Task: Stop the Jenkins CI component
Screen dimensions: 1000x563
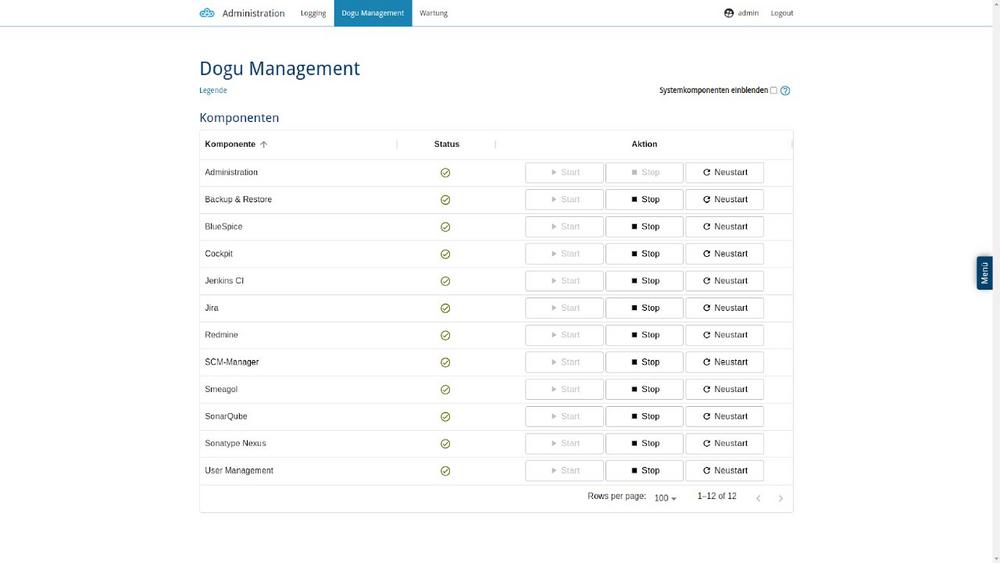Action: pyautogui.click(x=644, y=281)
